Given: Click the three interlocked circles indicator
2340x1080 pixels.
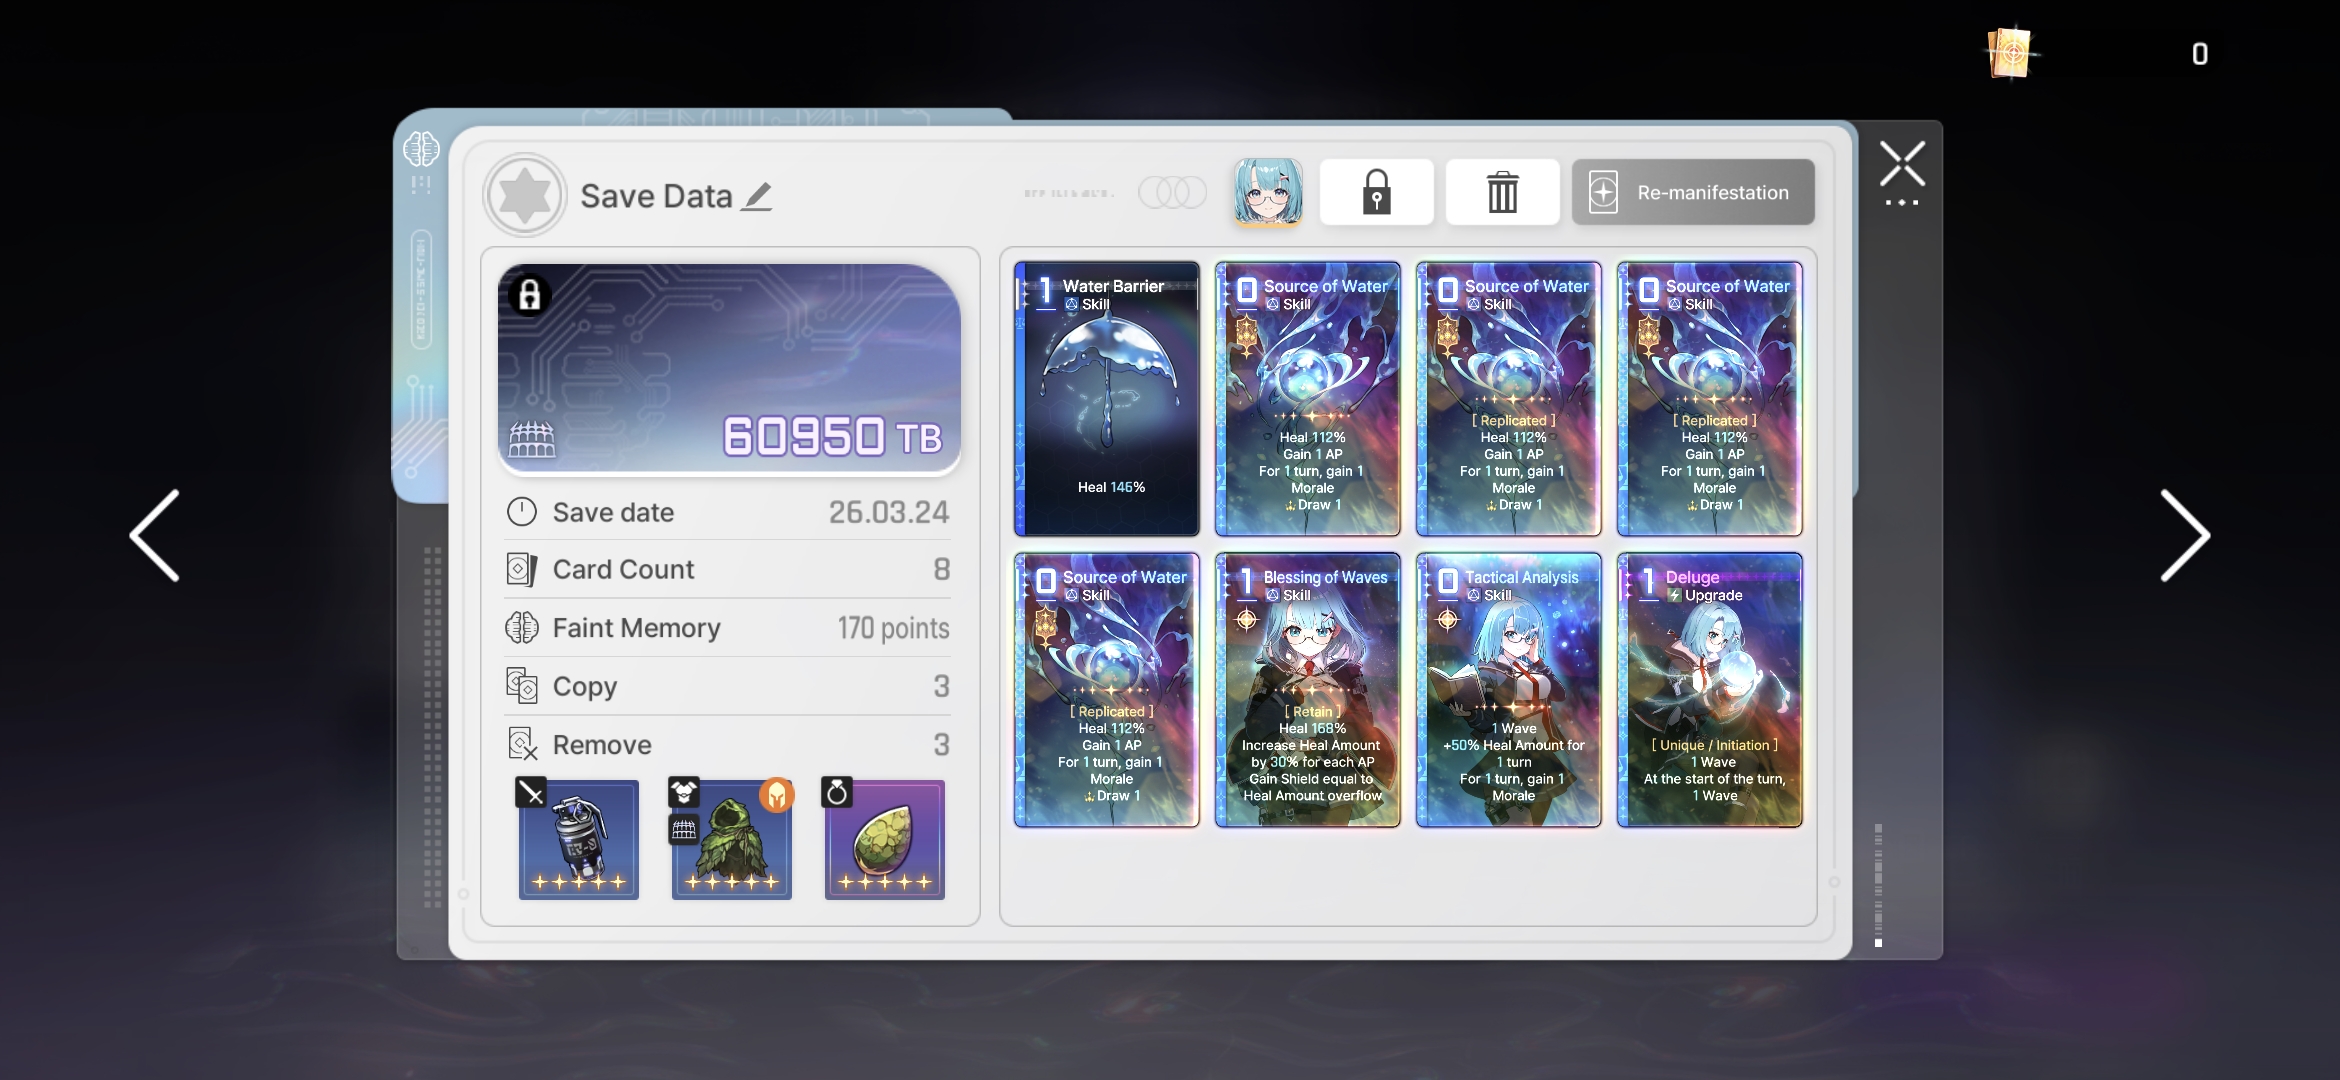Looking at the screenshot, I should (1172, 192).
